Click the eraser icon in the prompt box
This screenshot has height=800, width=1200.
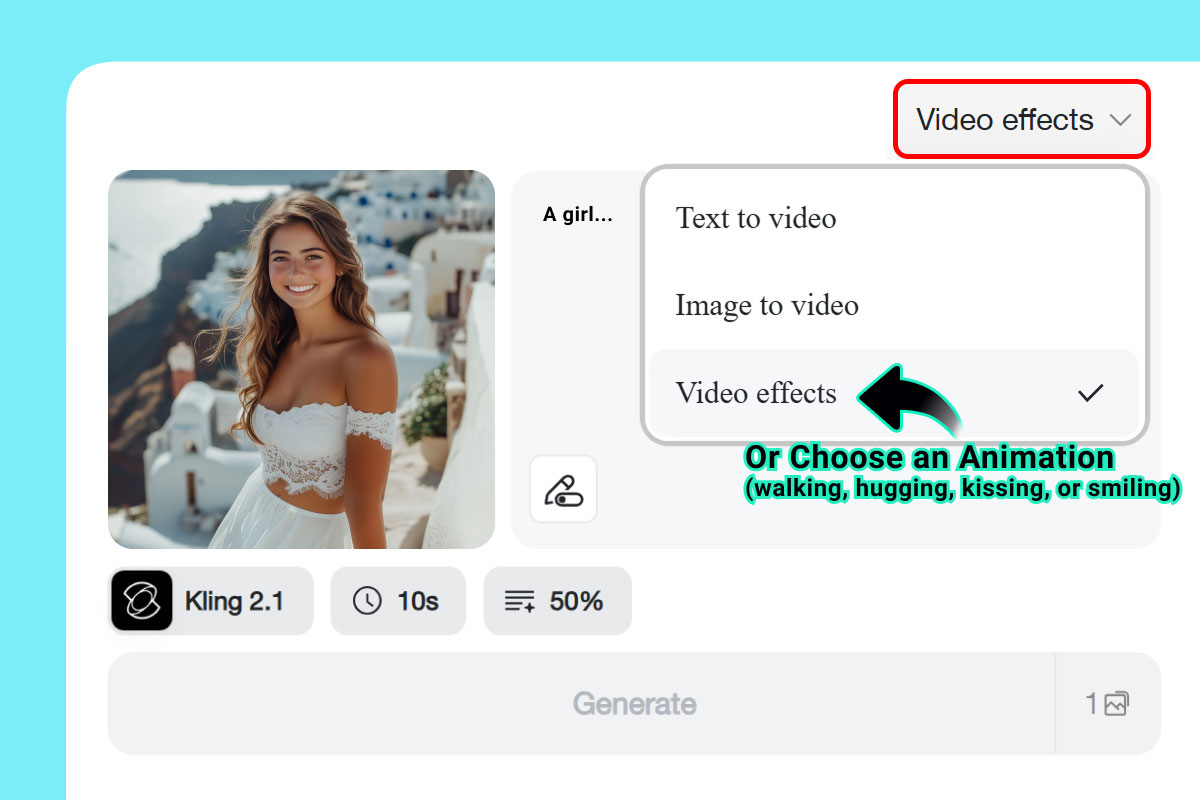click(563, 489)
